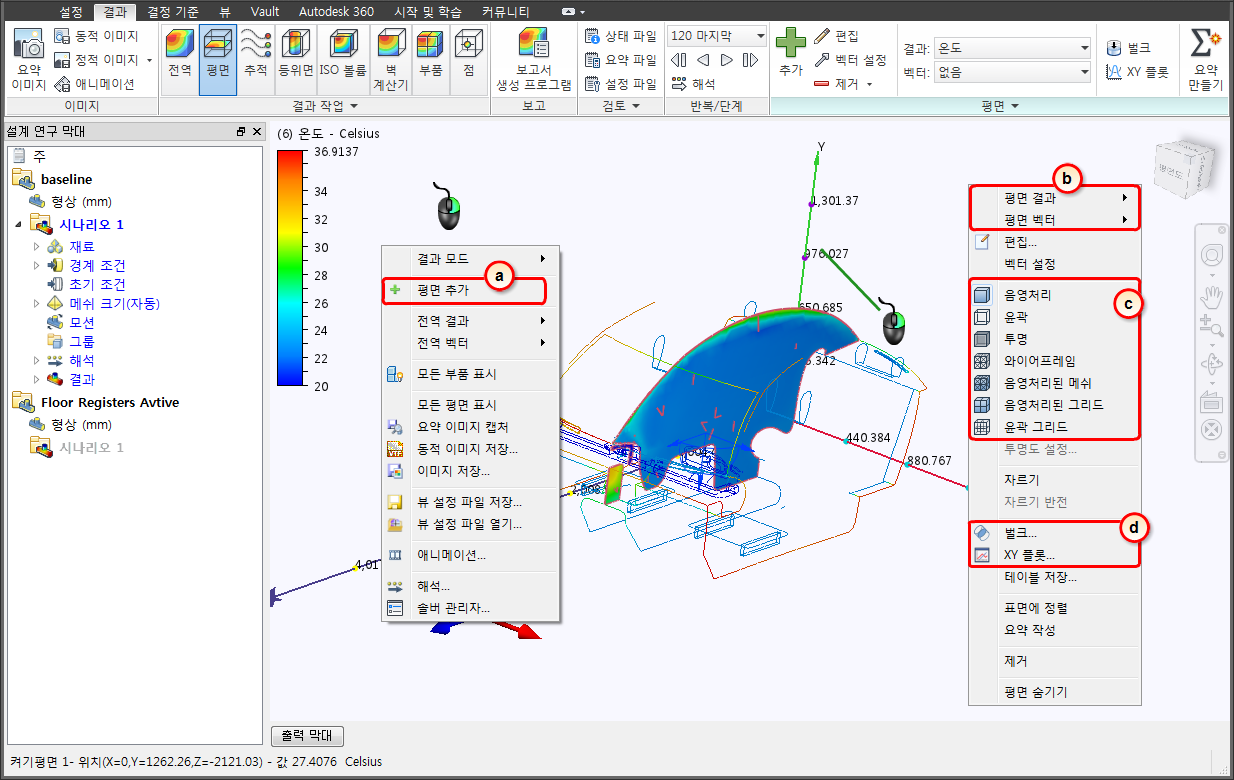The height and width of the screenshot is (780, 1234).
Task: Open the 벡터 없음 combo box
Action: [1010, 72]
